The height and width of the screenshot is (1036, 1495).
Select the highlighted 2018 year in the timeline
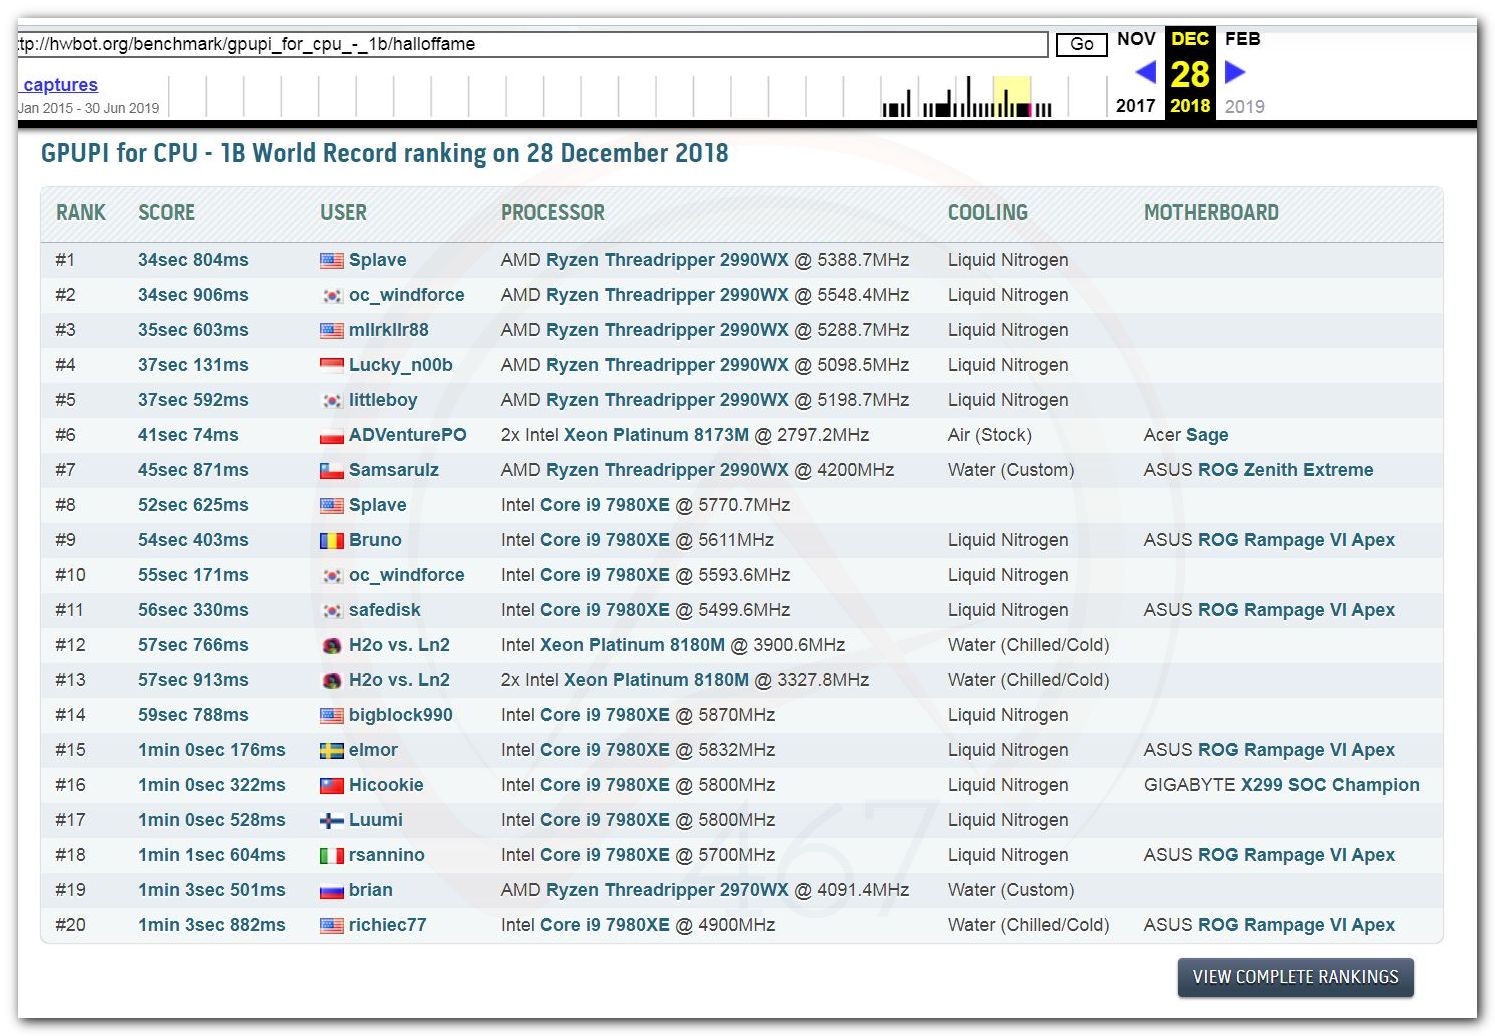(1190, 106)
